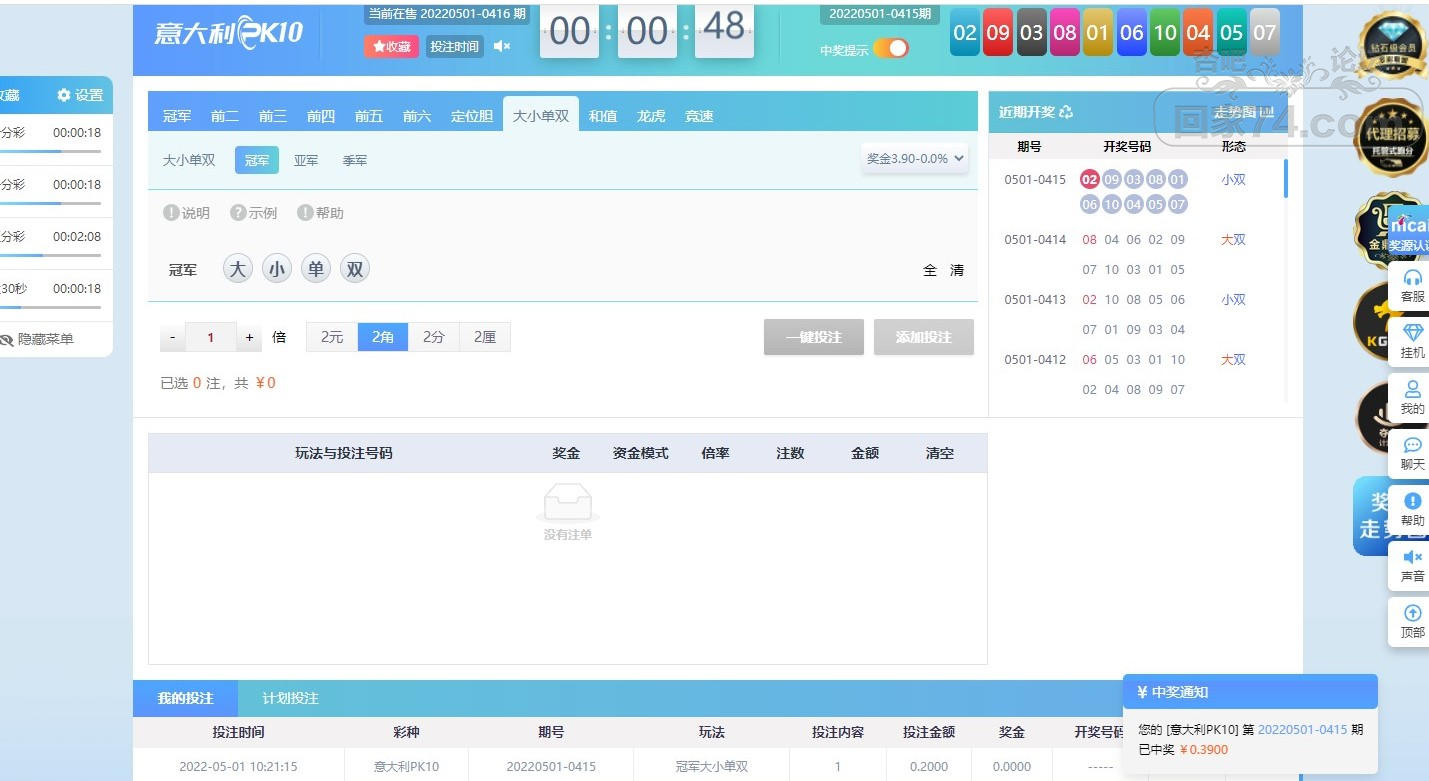Switch to the 定位胆 tab
The height and width of the screenshot is (781, 1429).
(x=472, y=116)
